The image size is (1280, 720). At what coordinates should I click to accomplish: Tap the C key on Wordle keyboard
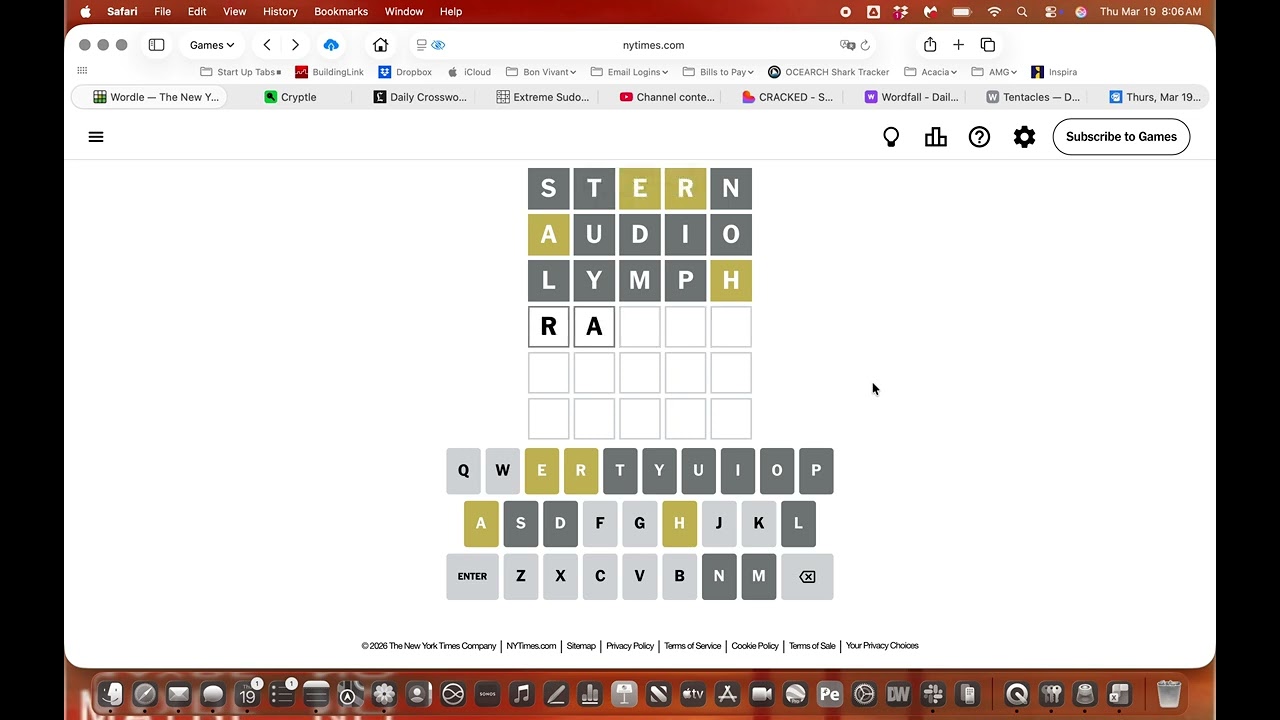[x=600, y=577]
